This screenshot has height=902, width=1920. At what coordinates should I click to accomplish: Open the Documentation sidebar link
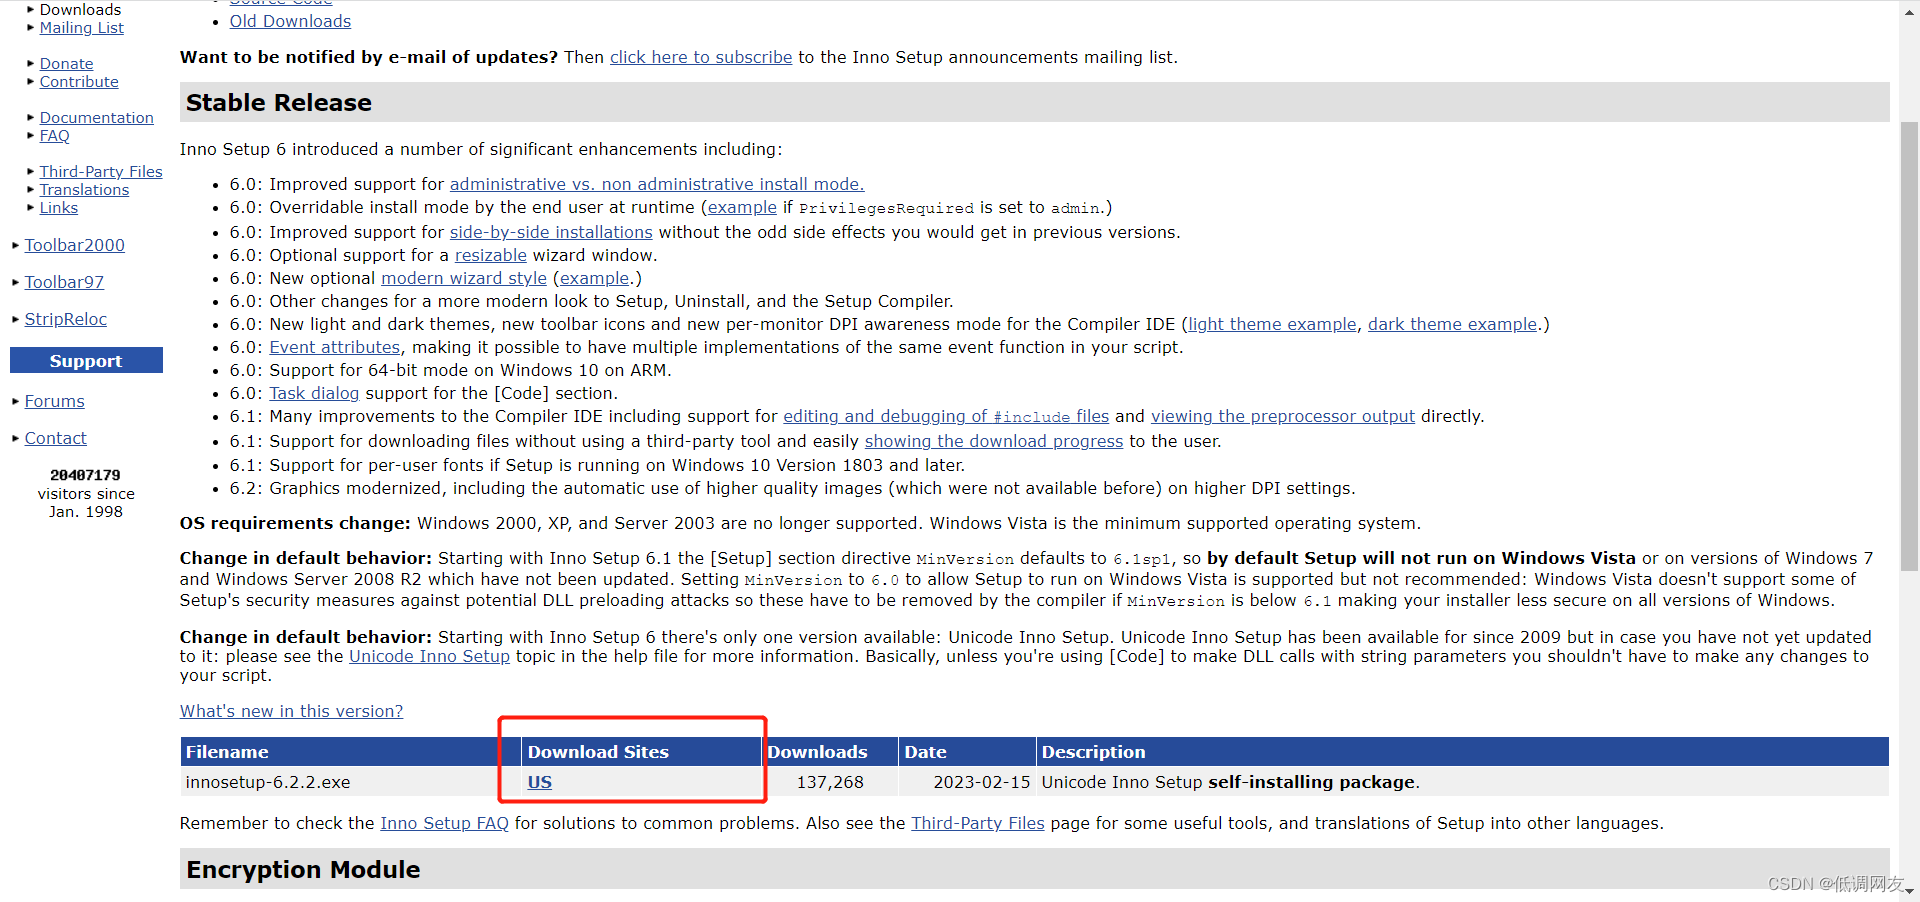[x=97, y=118]
